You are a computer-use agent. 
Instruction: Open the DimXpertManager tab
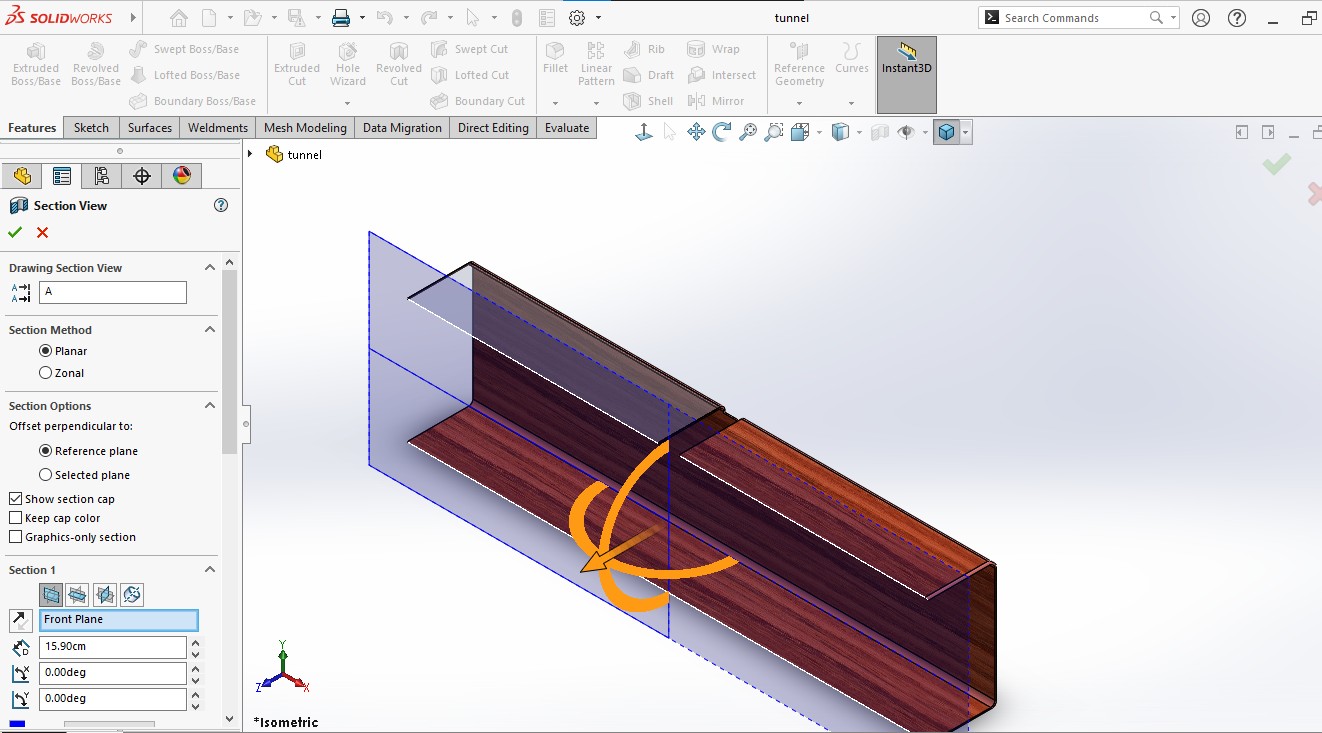142,176
